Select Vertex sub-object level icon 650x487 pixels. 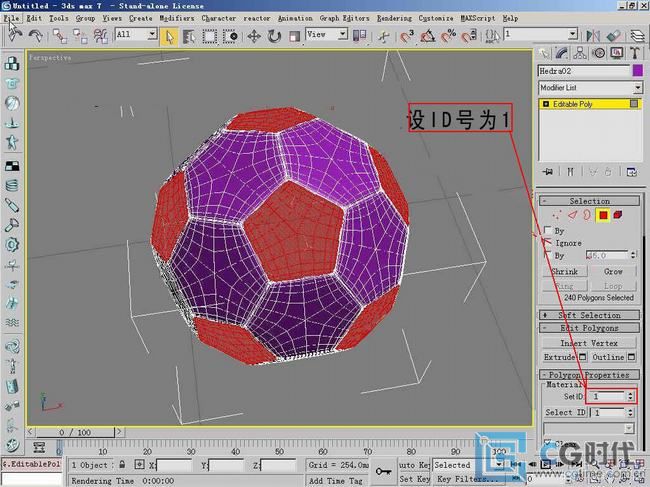click(x=557, y=215)
